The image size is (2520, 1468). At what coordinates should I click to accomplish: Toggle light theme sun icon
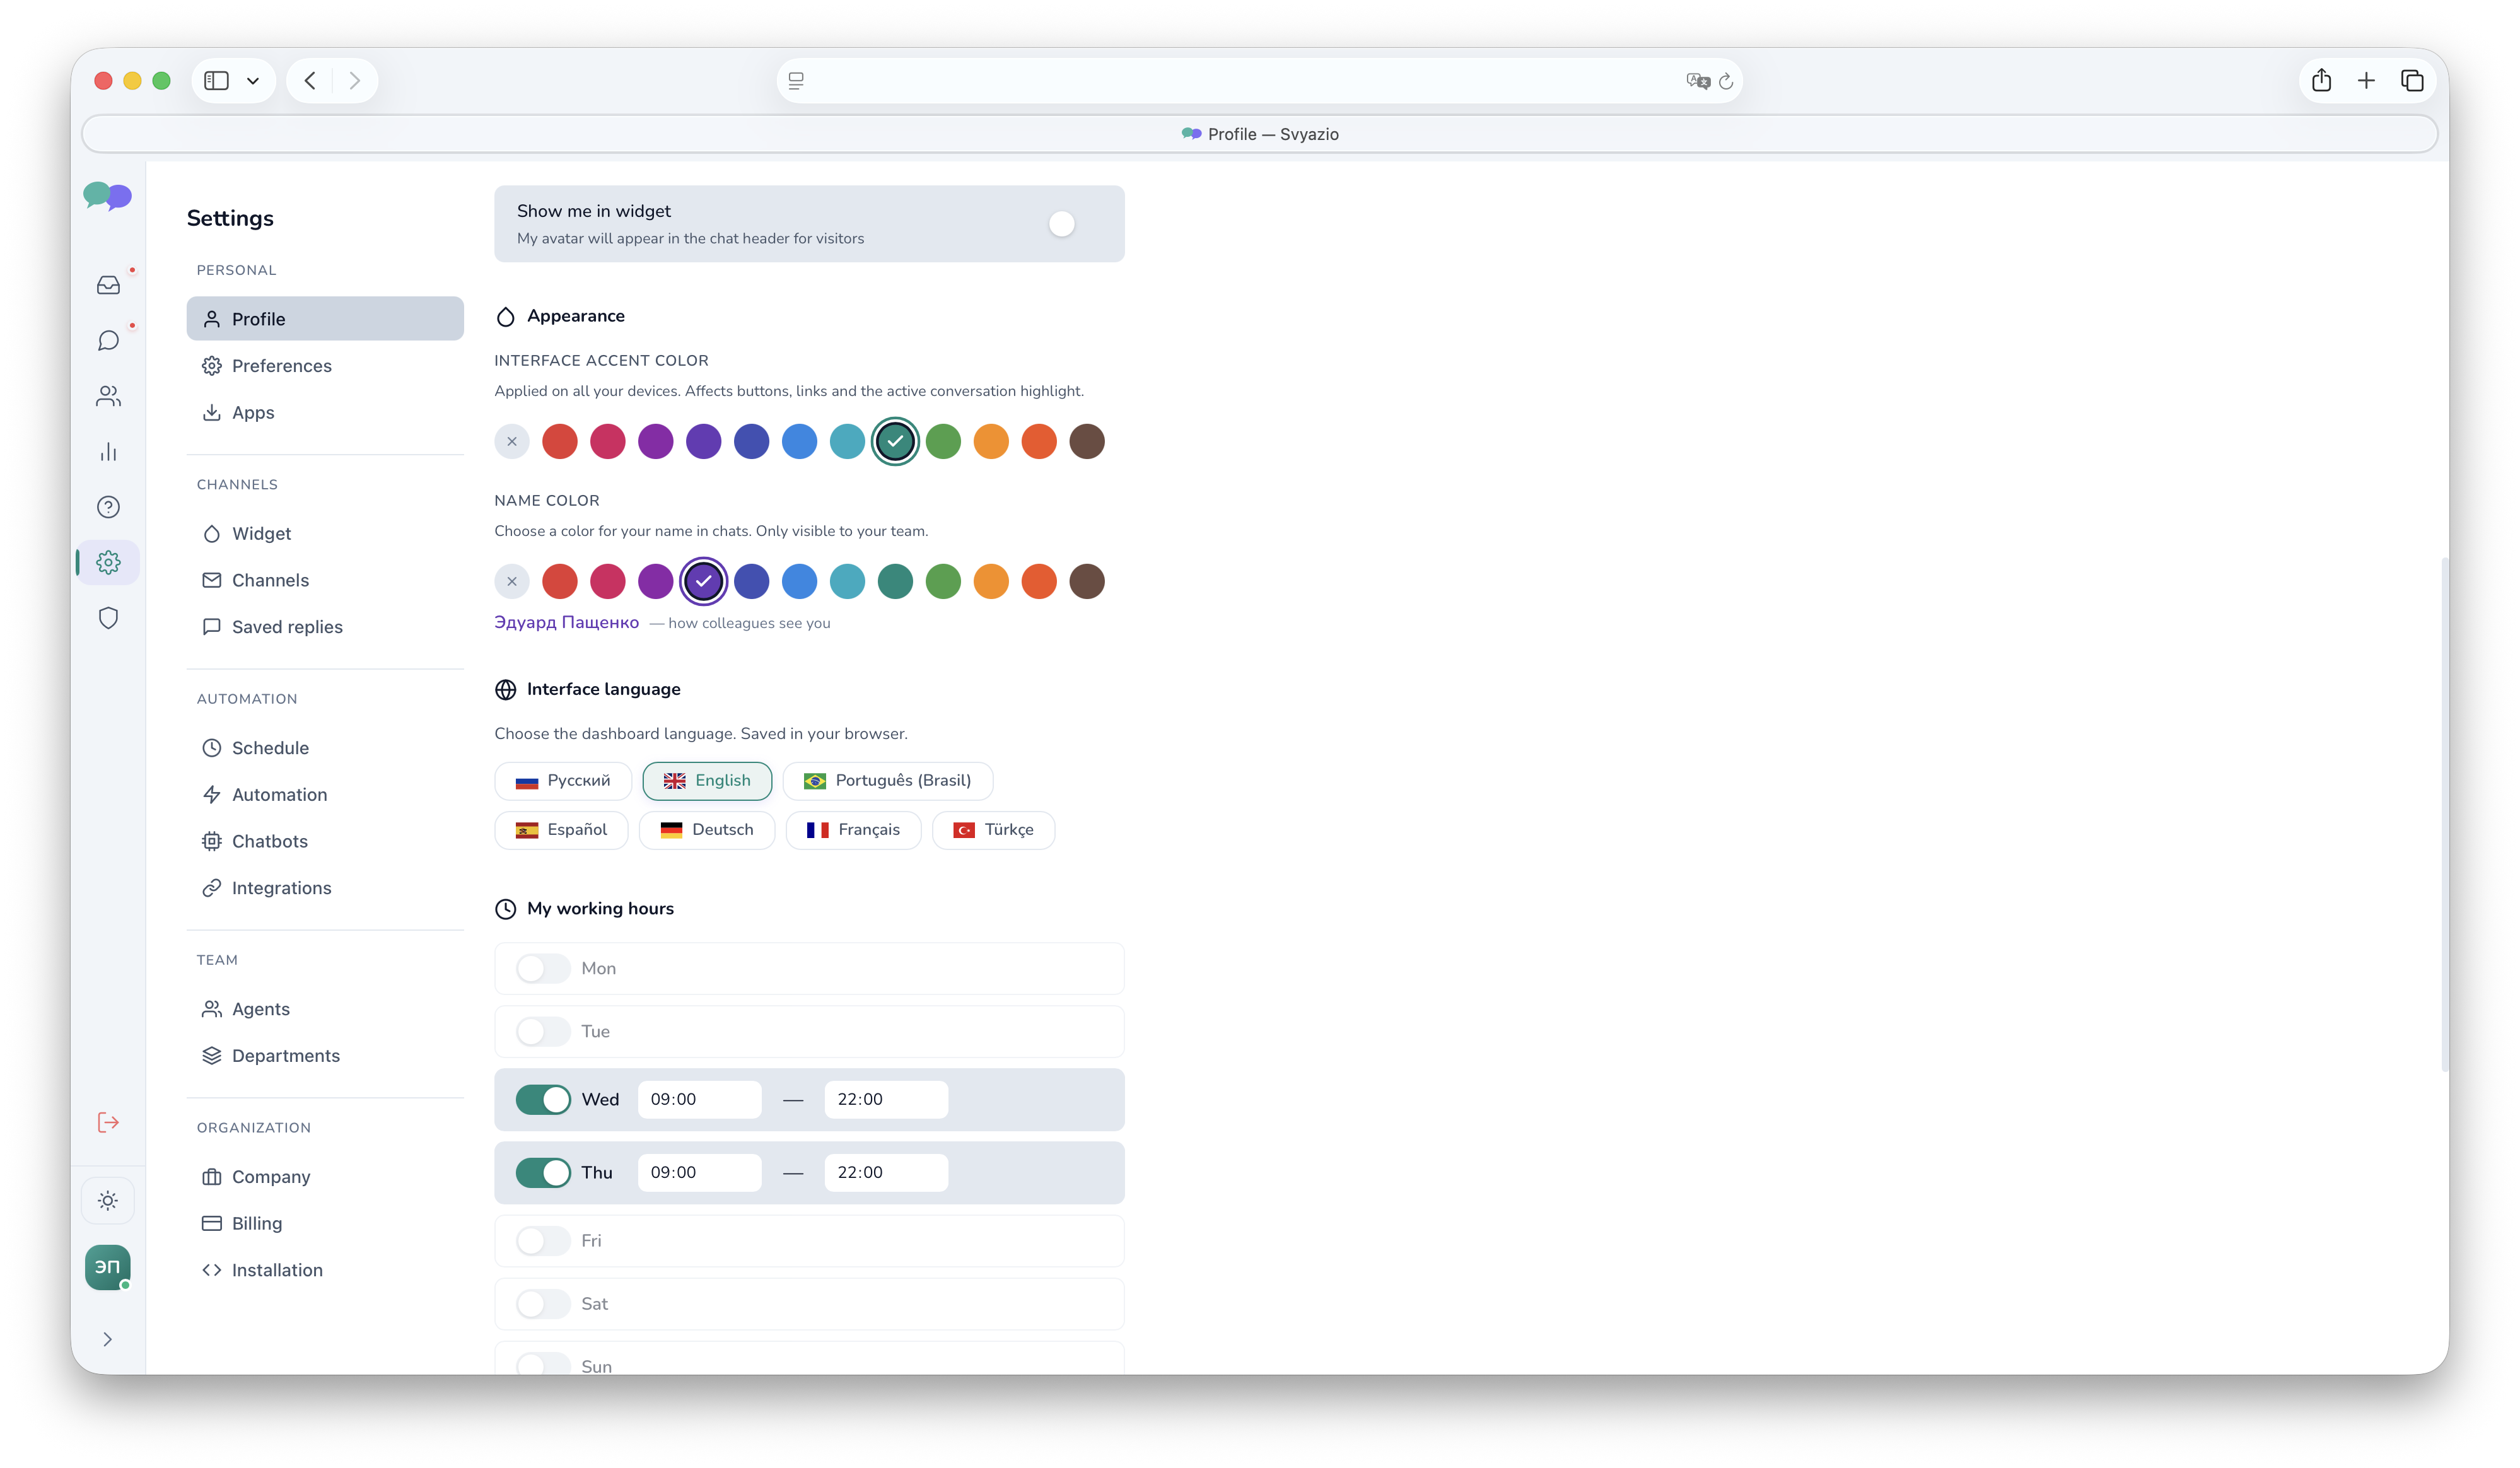[108, 1201]
